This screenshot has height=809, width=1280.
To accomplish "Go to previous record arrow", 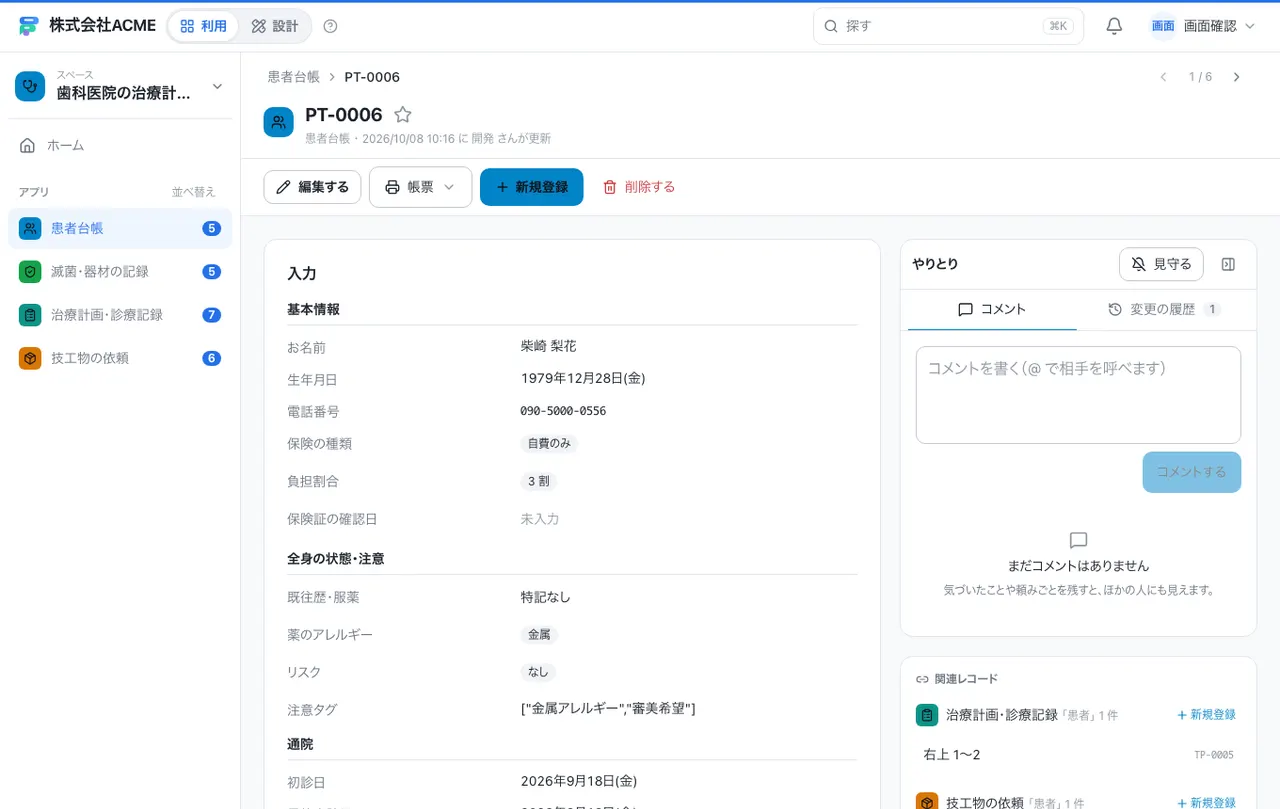I will coord(1163,77).
